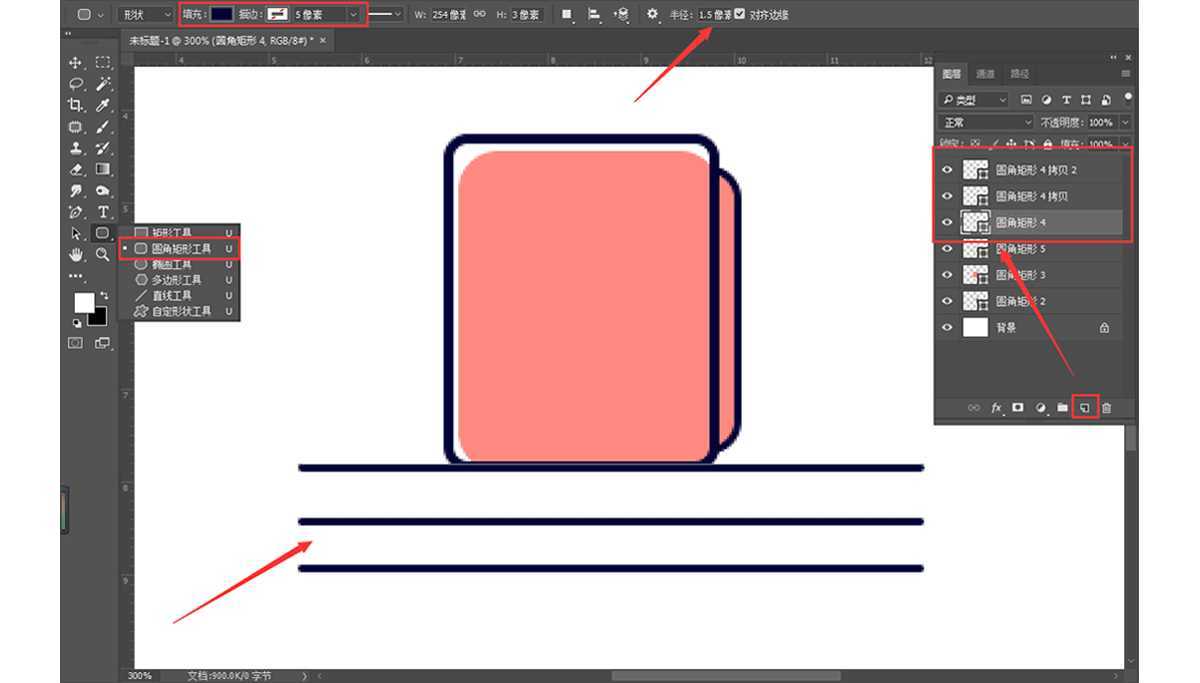Image resolution: width=1200 pixels, height=683 pixels.
Task: Click the 填充 fill color swatch
Action: pyautogui.click(x=221, y=15)
